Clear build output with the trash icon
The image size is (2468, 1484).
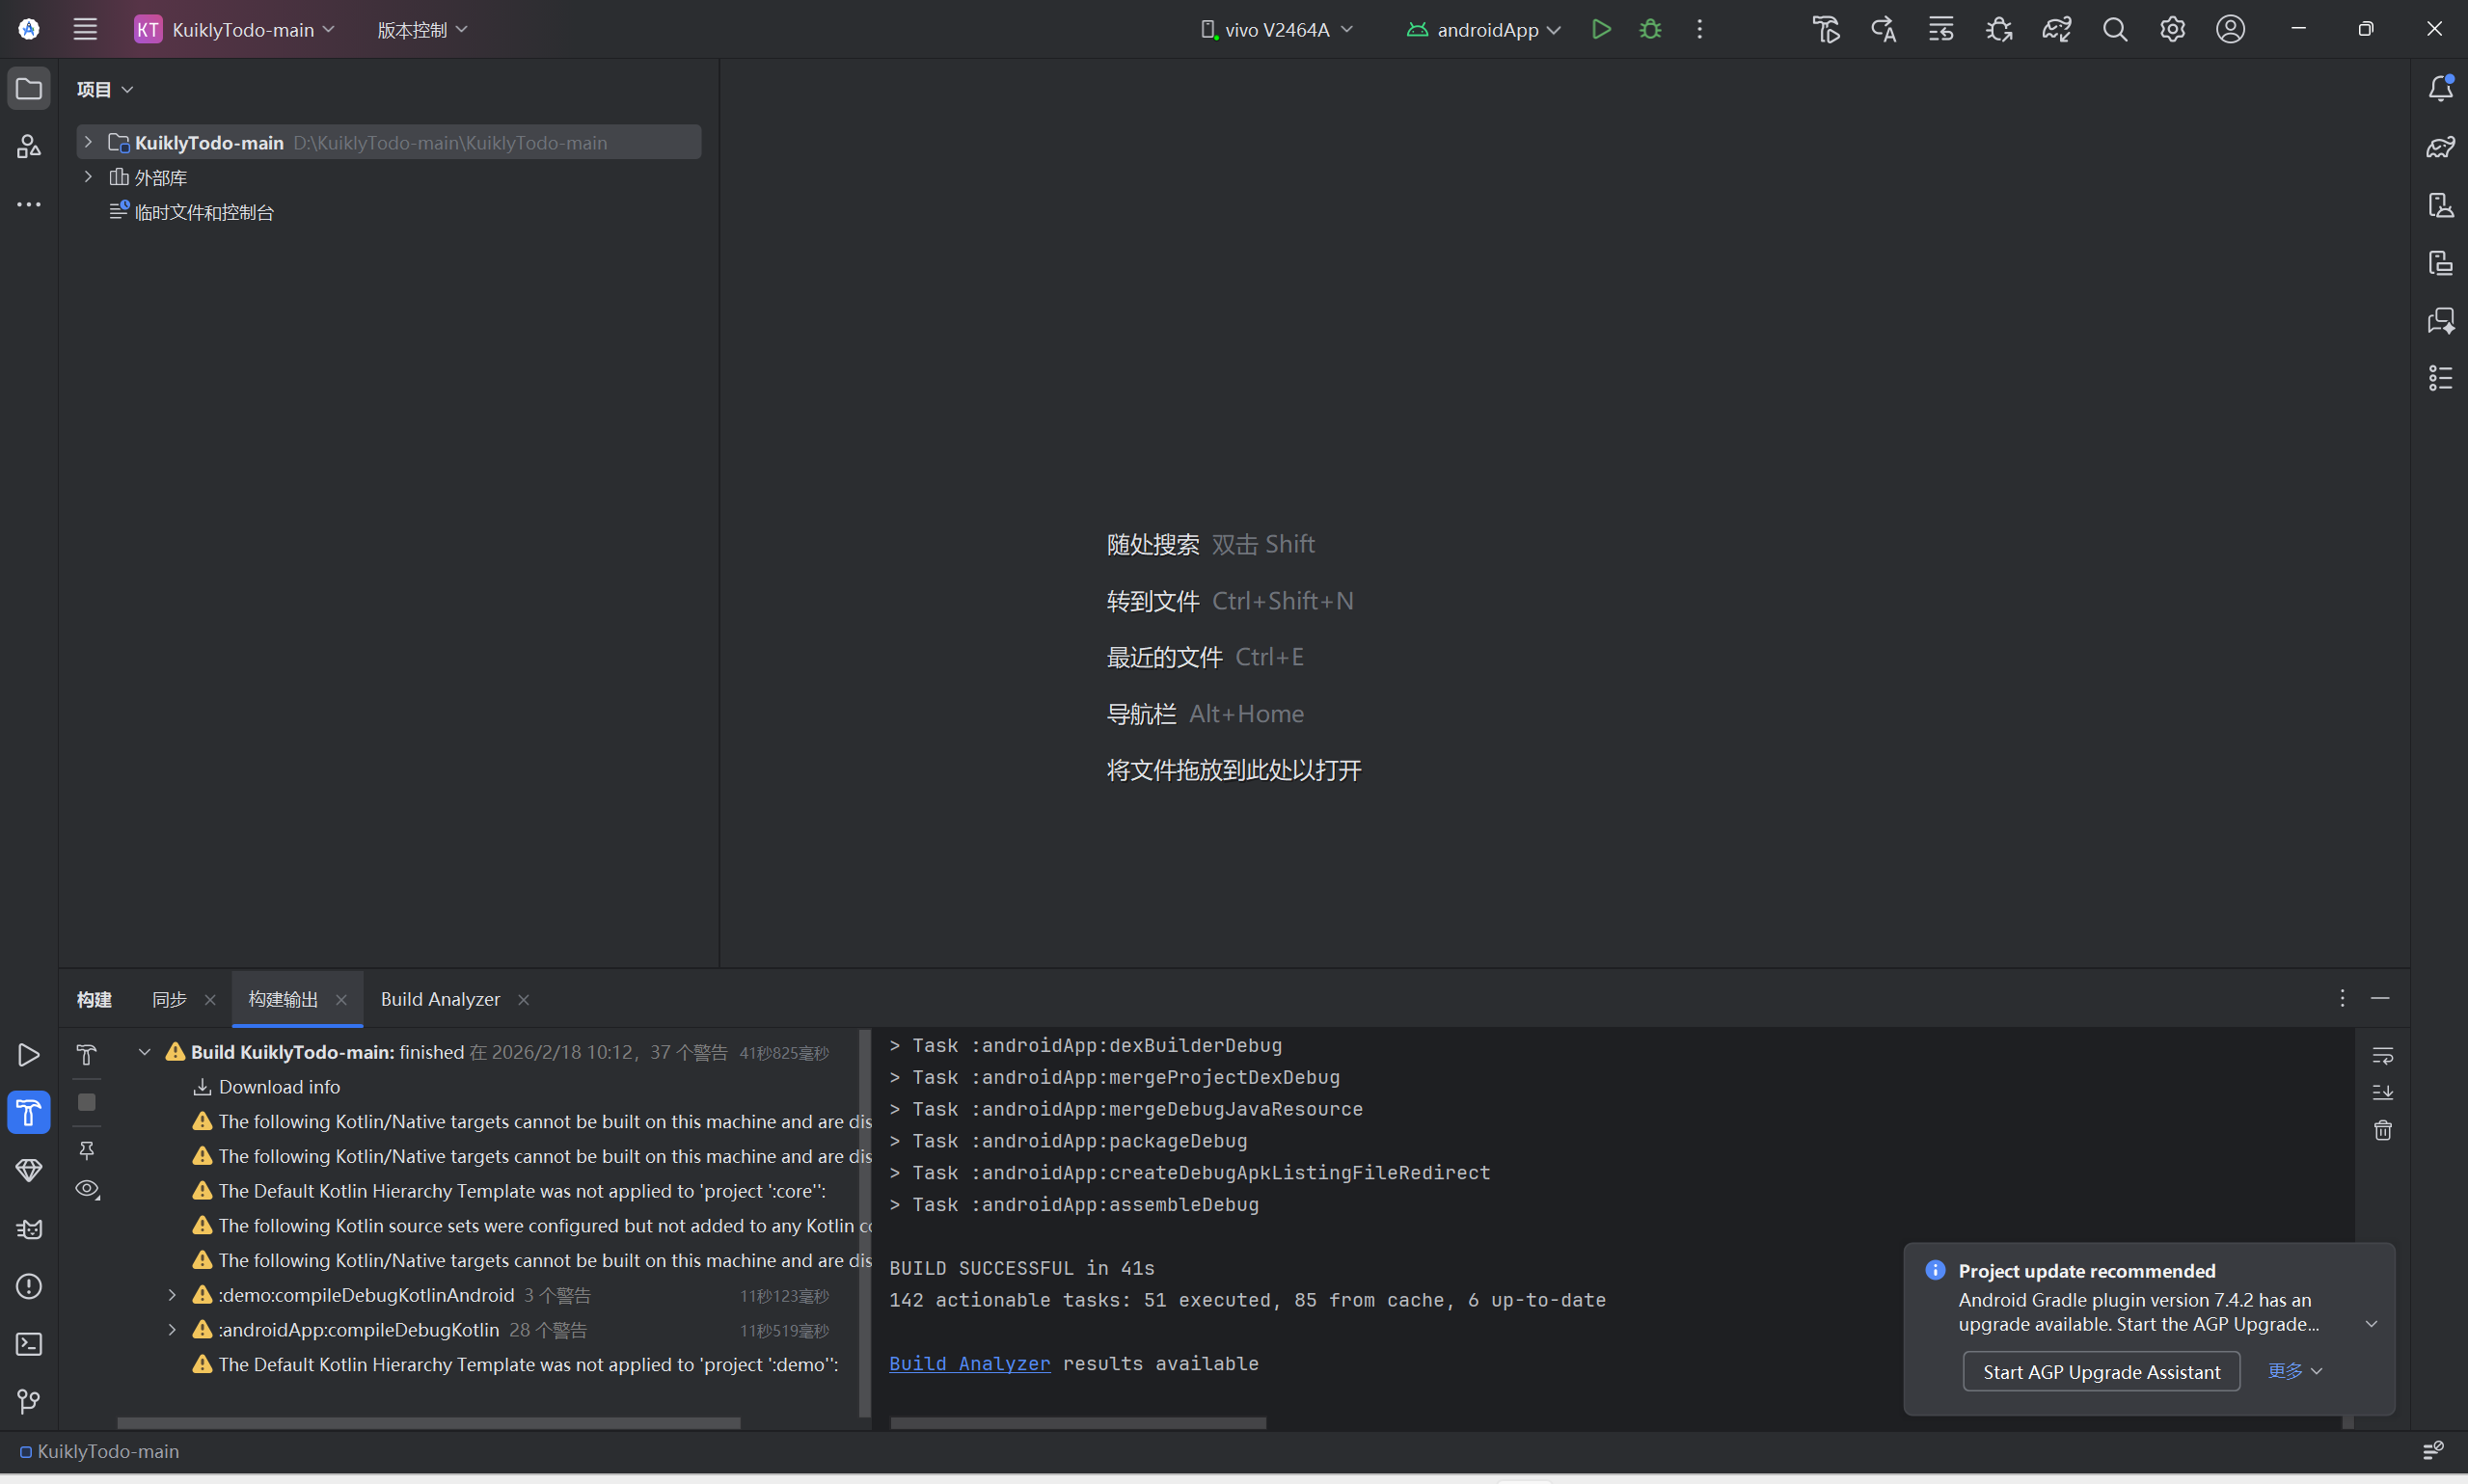pos(2383,1130)
